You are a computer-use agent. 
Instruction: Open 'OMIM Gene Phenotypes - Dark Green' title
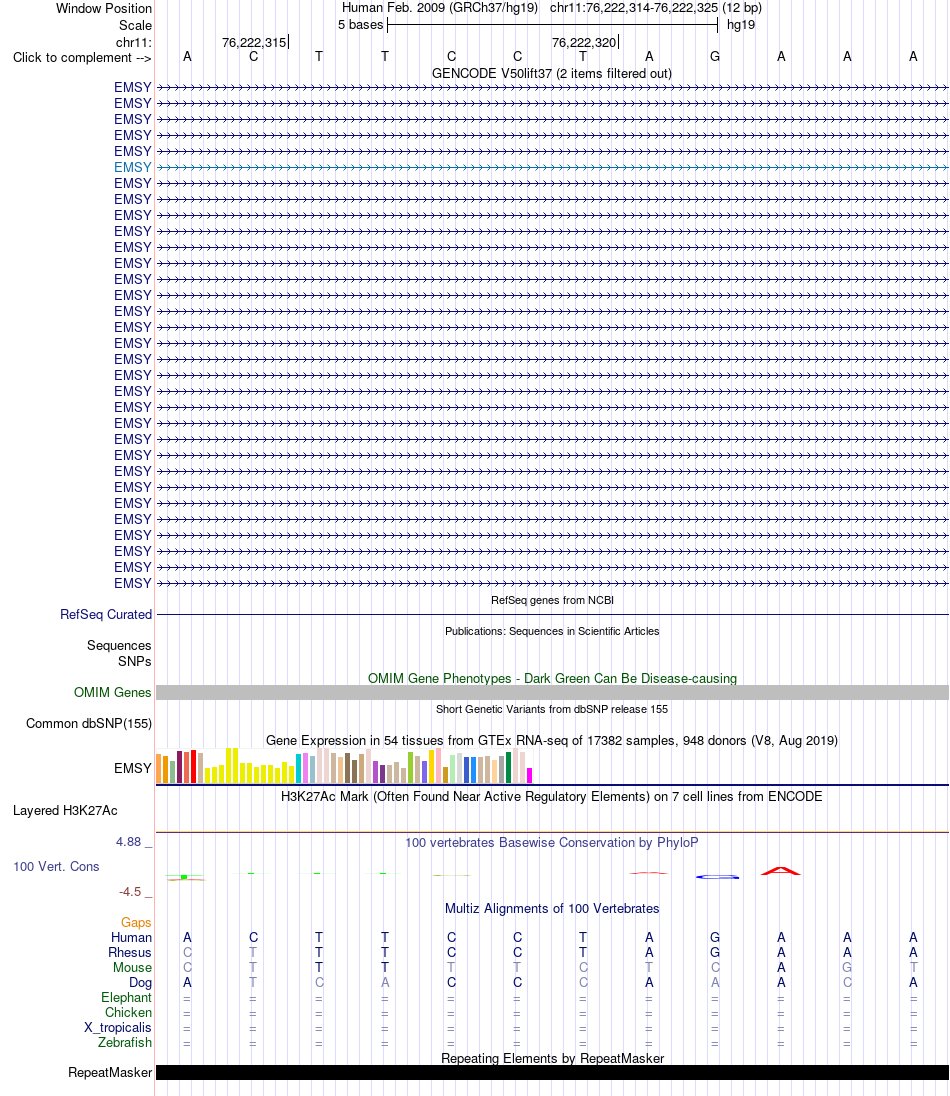[x=552, y=678]
